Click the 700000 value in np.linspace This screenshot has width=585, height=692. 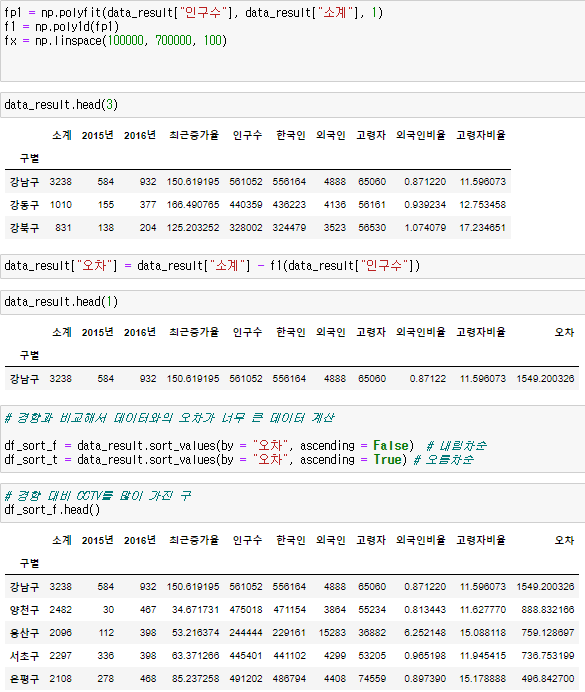point(173,41)
